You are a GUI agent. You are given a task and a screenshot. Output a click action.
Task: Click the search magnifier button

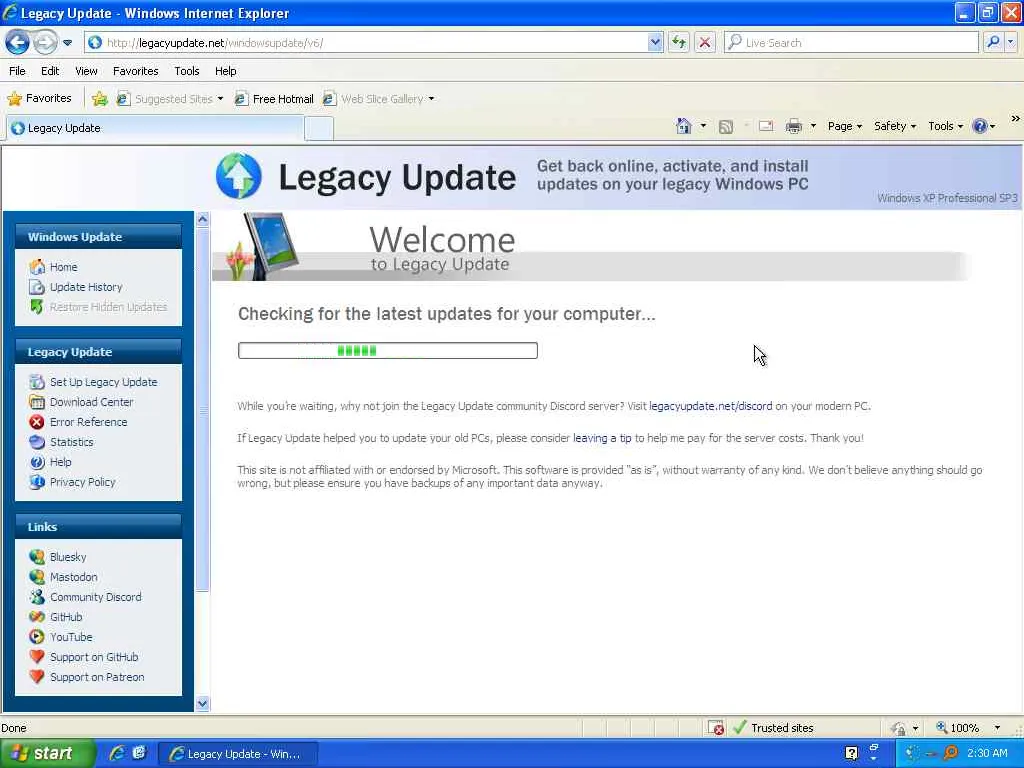click(993, 43)
